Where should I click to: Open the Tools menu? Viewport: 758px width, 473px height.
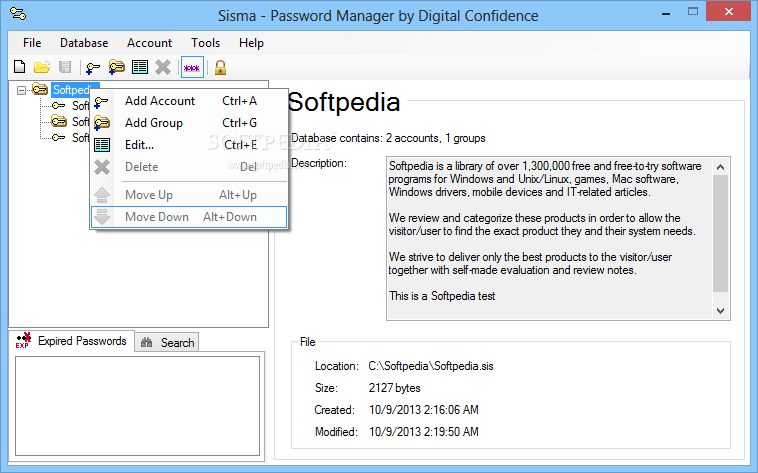point(205,43)
